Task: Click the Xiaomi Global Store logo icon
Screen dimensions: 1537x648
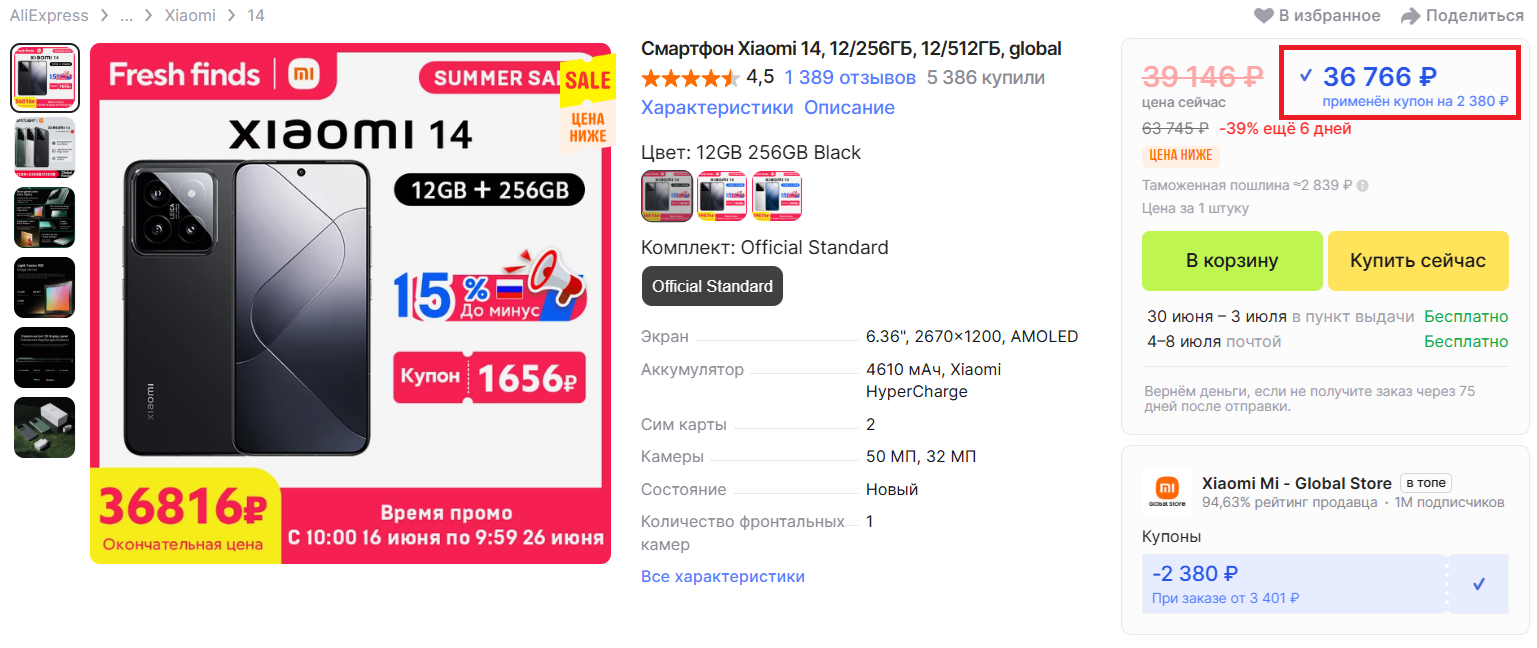Action: coord(1167,489)
